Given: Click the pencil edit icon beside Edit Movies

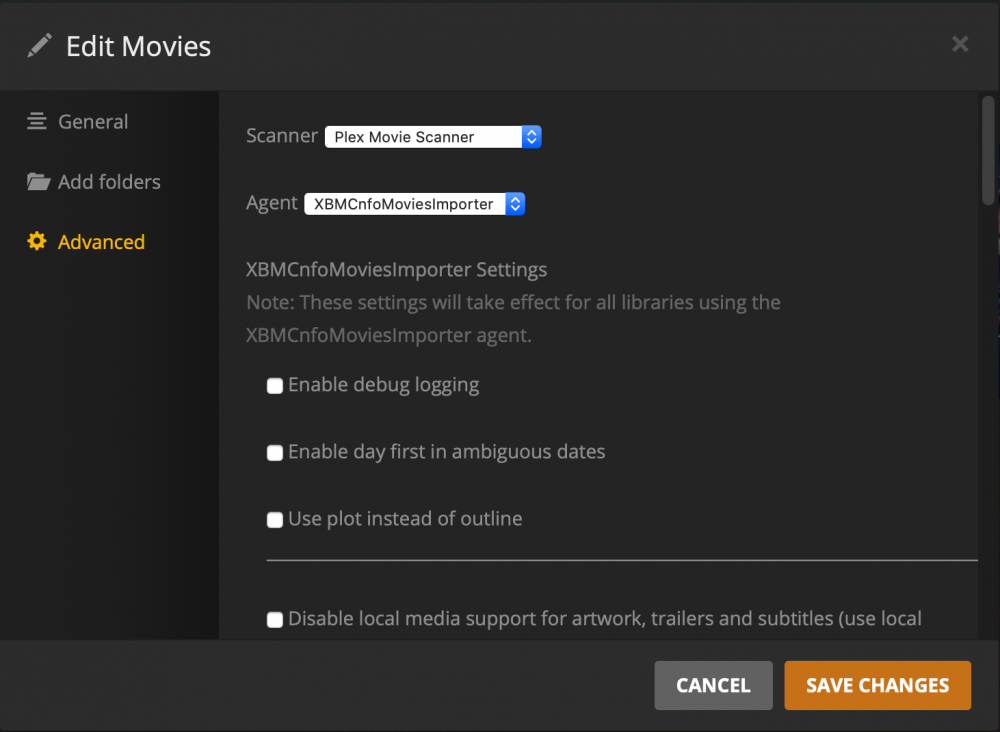Looking at the screenshot, I should click(39, 46).
